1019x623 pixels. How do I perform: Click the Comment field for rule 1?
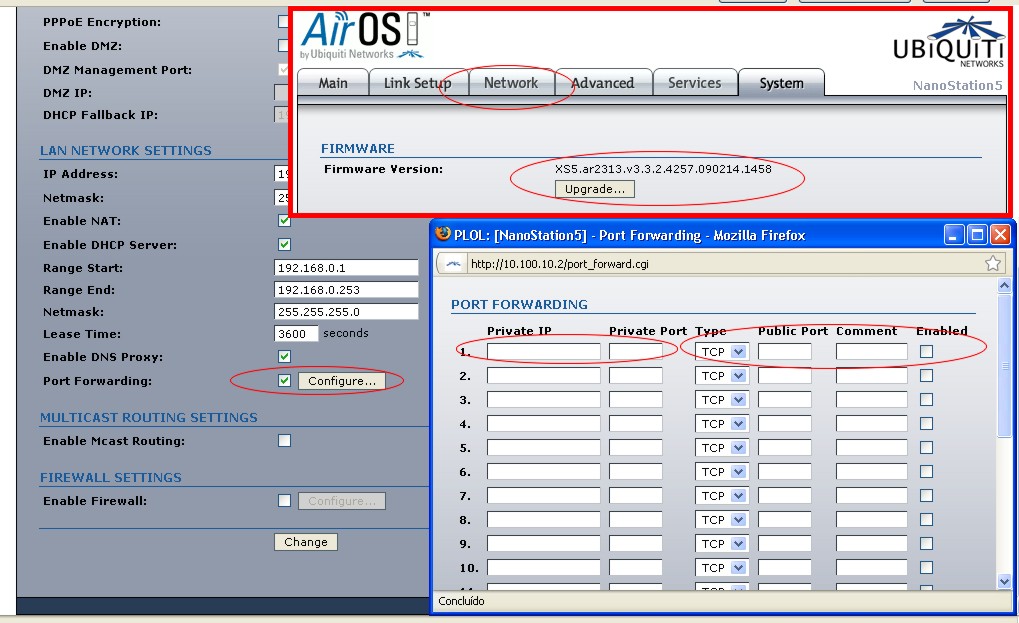coord(871,351)
